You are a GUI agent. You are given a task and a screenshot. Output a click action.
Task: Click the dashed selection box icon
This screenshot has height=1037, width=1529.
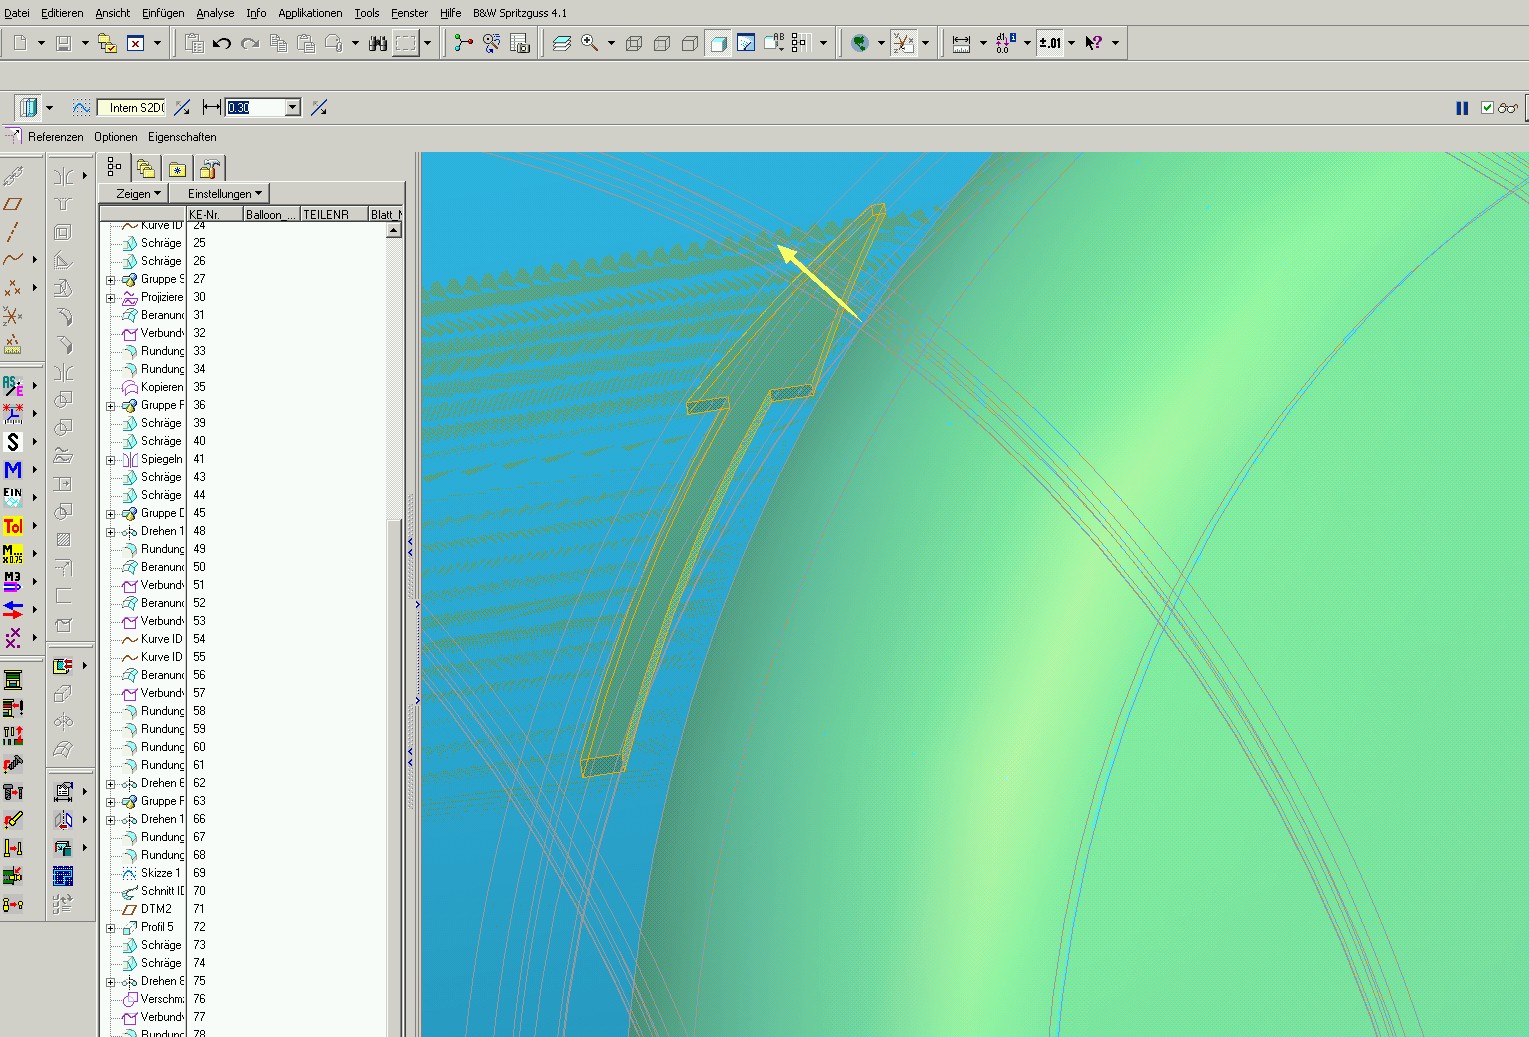coord(405,43)
